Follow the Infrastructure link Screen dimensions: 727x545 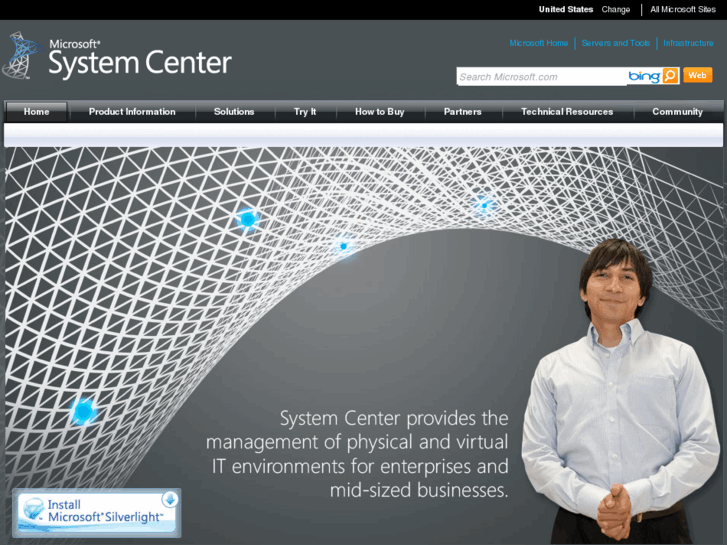(x=688, y=43)
